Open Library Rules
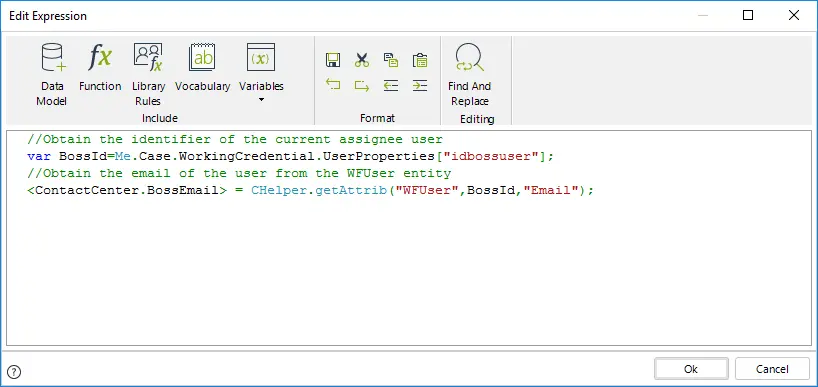This screenshot has height=387, width=818. point(148,75)
